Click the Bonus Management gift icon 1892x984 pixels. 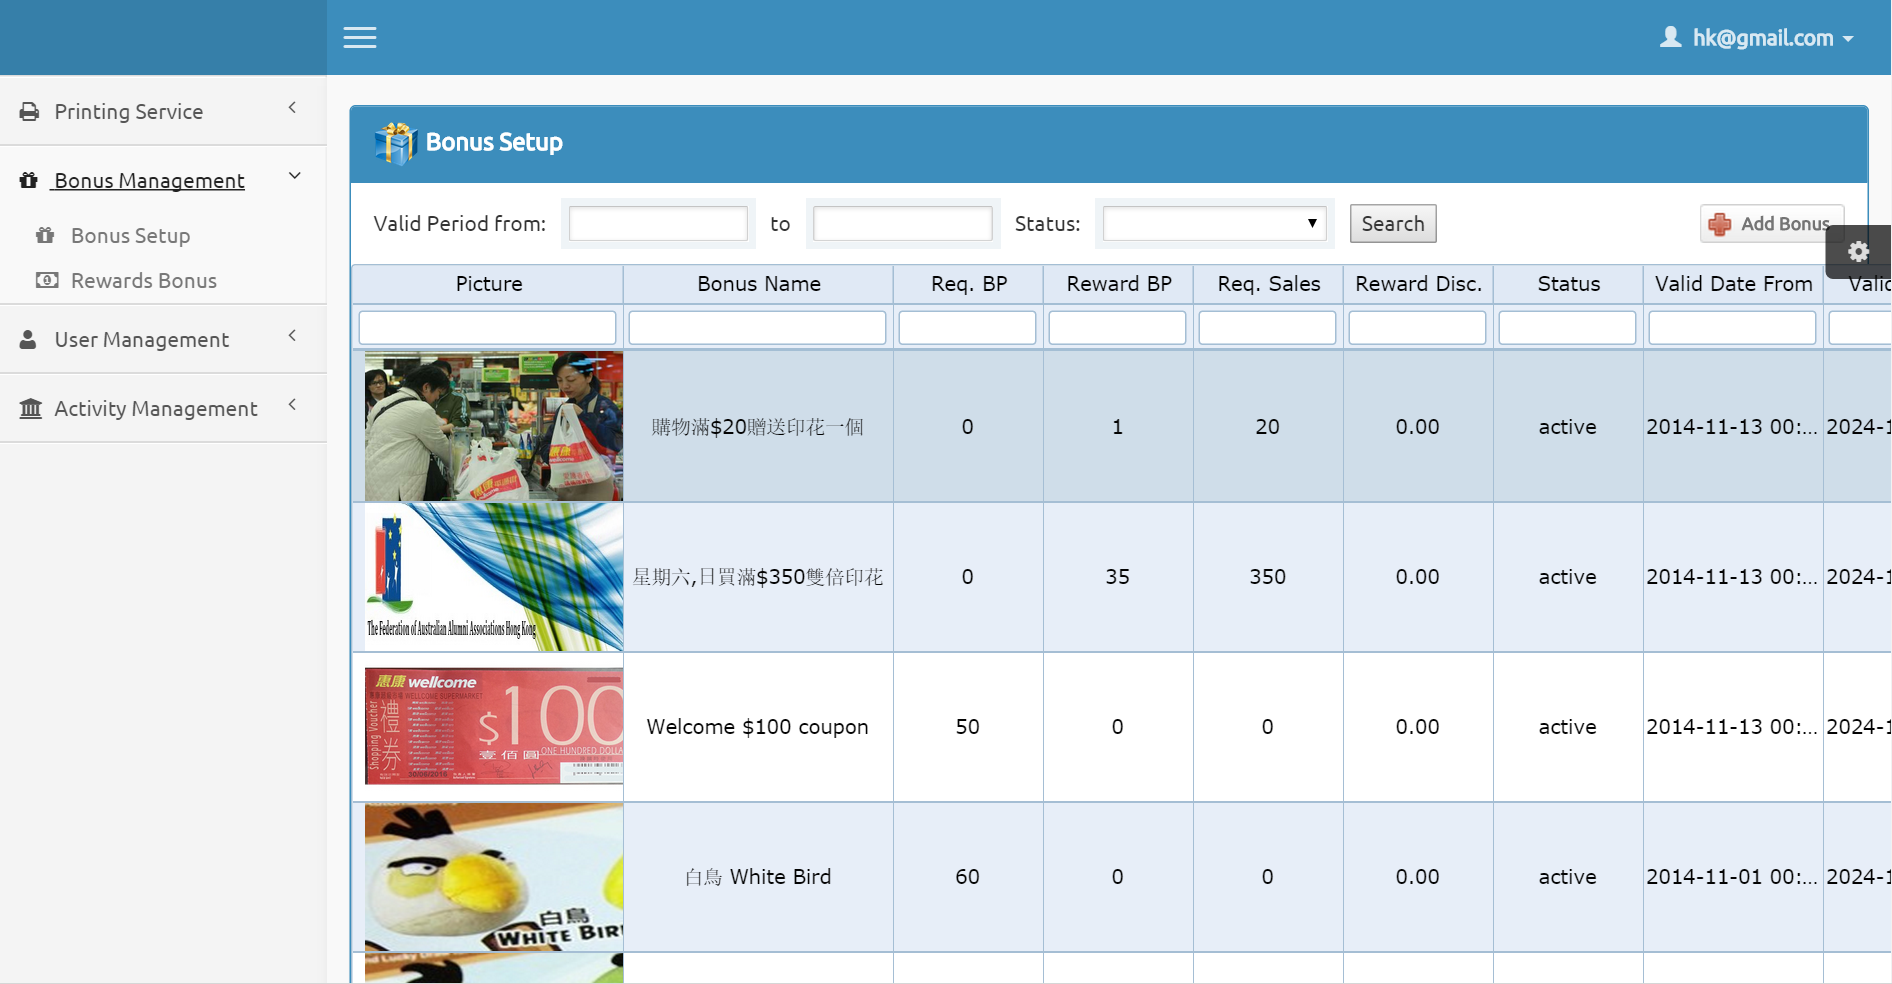[29, 181]
